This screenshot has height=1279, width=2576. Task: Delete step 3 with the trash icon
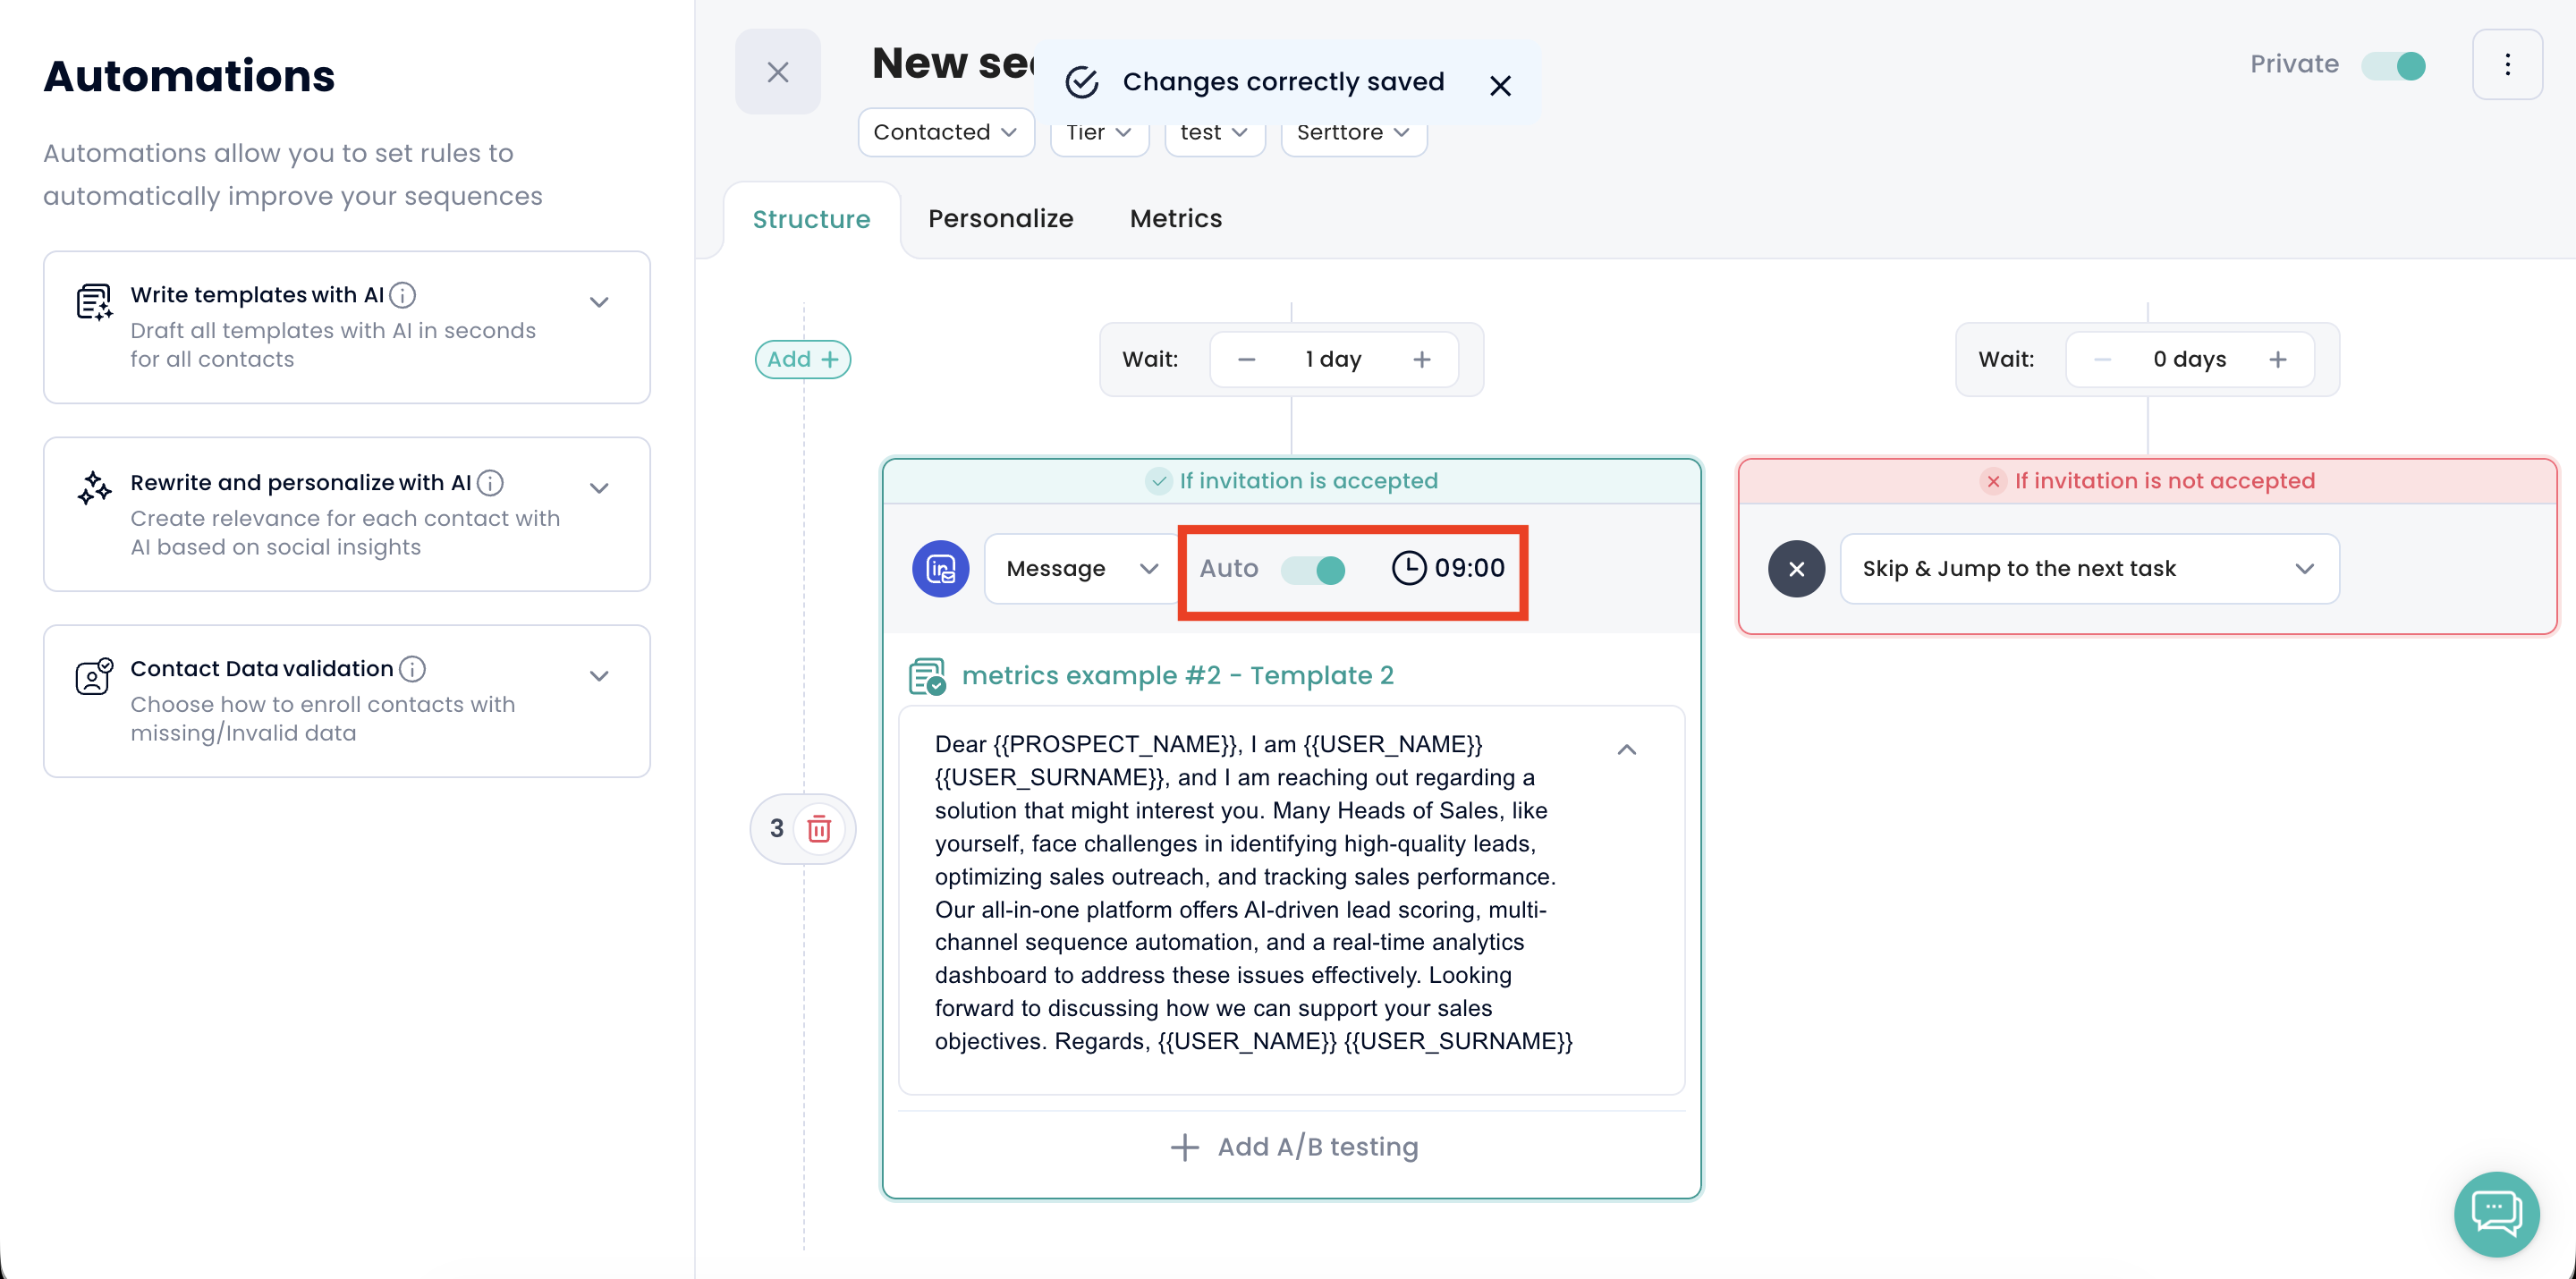pos(819,828)
